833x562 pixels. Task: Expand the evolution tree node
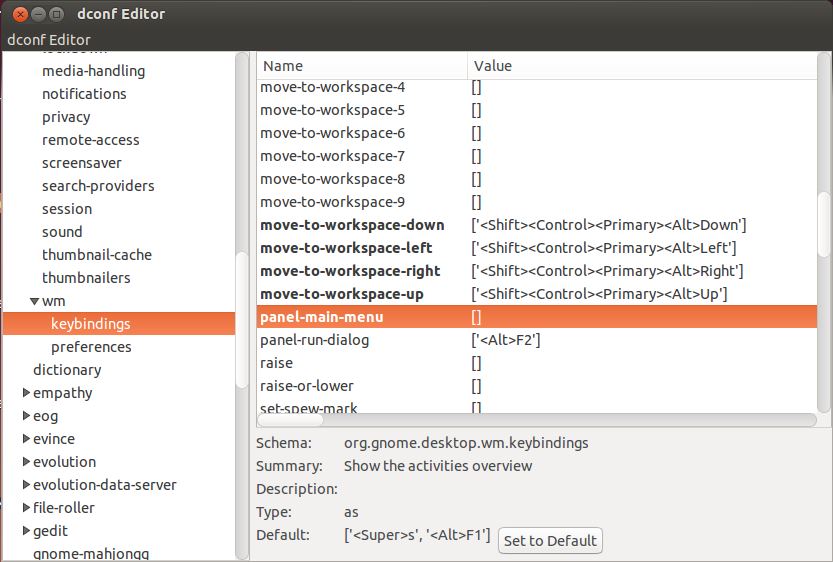(x=26, y=462)
